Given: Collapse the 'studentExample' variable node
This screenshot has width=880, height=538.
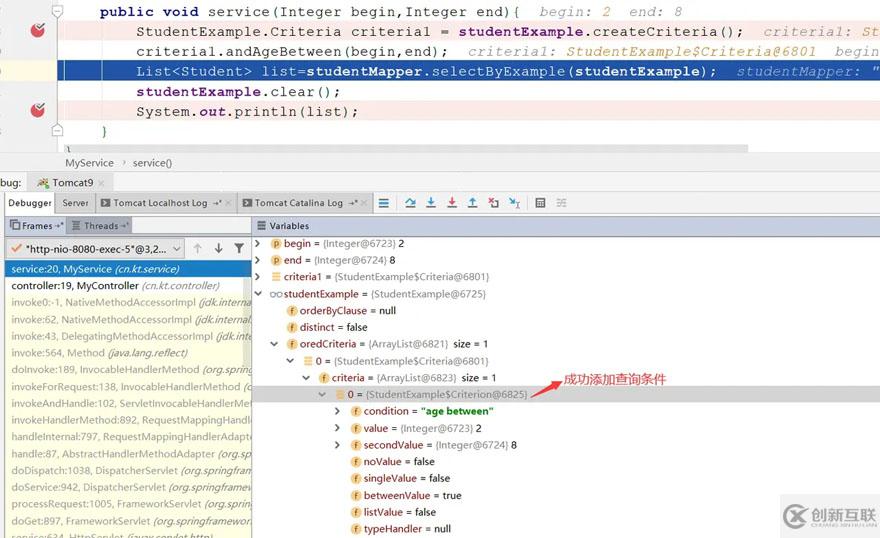Looking at the screenshot, I should pos(258,293).
